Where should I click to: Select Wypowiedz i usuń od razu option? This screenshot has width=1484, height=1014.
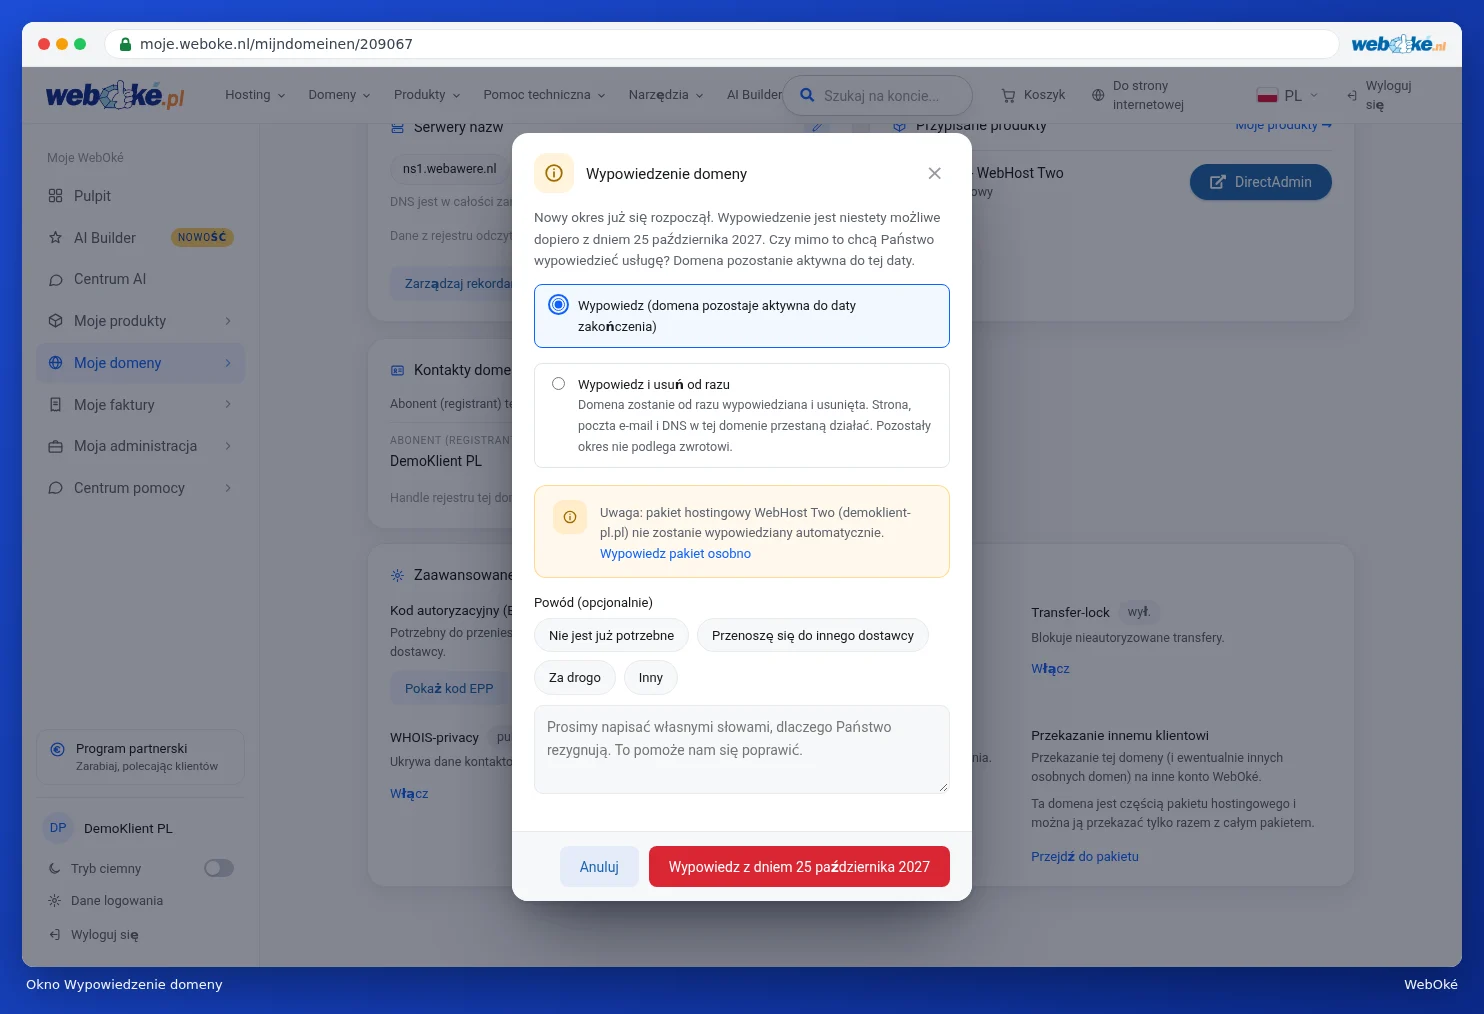click(742, 415)
